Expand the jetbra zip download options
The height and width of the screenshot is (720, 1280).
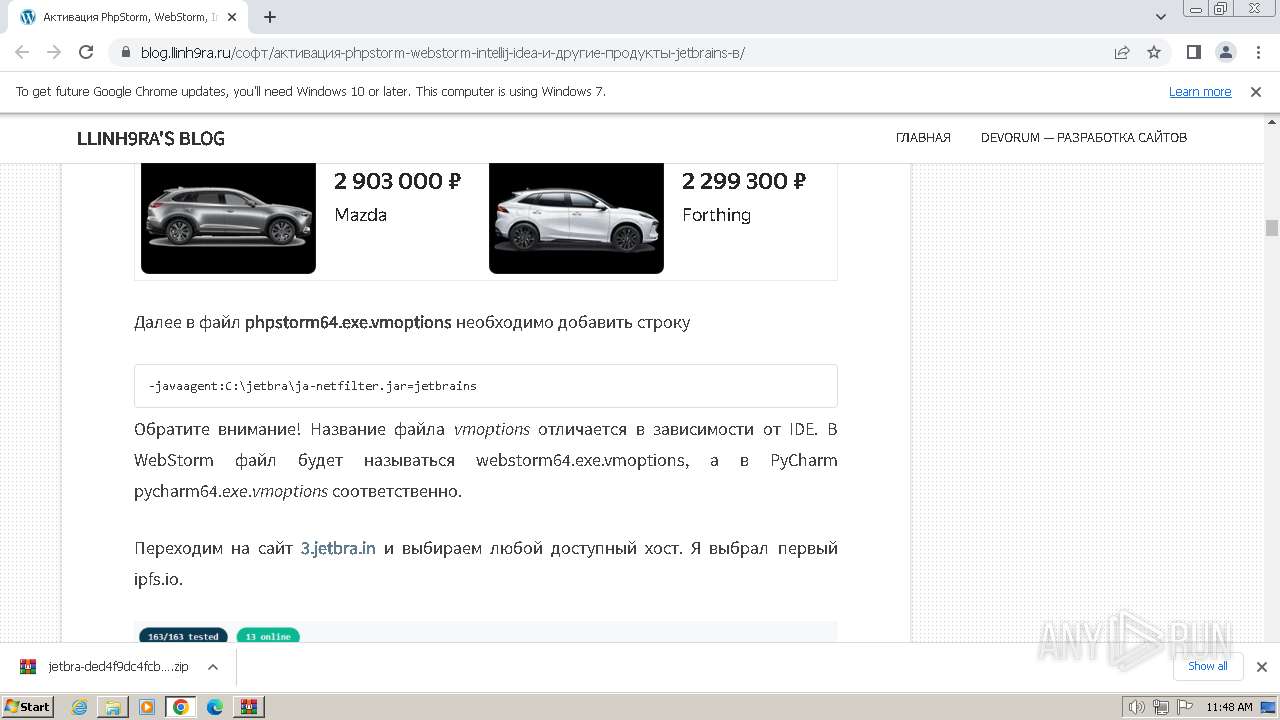[213, 667]
